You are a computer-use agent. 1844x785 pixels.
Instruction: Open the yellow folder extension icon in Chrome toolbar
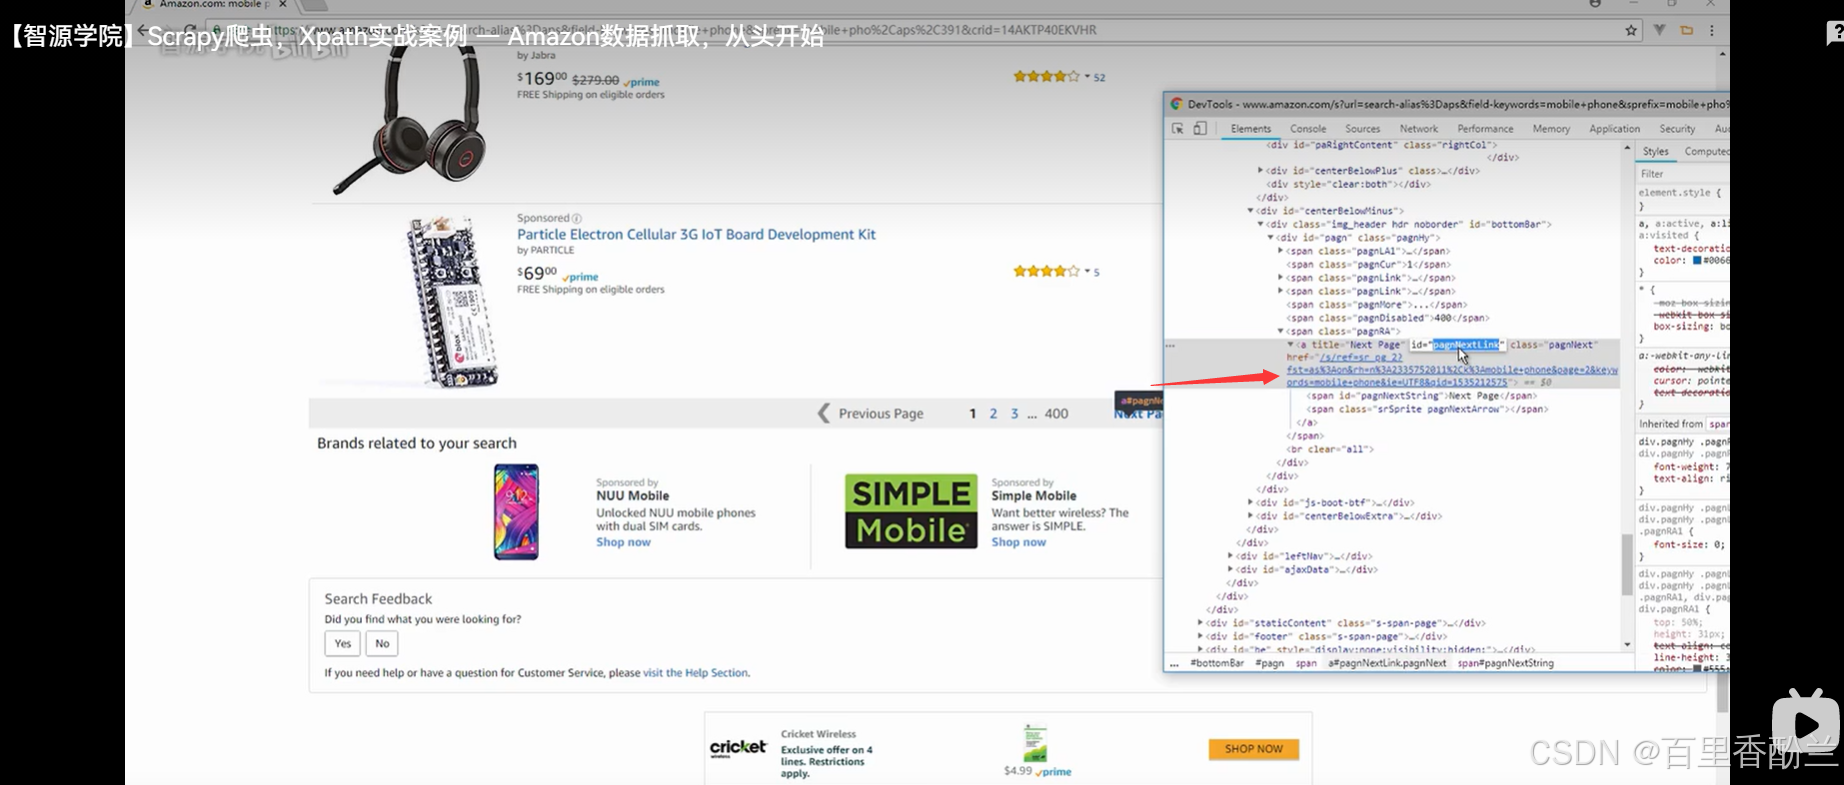(x=1687, y=30)
